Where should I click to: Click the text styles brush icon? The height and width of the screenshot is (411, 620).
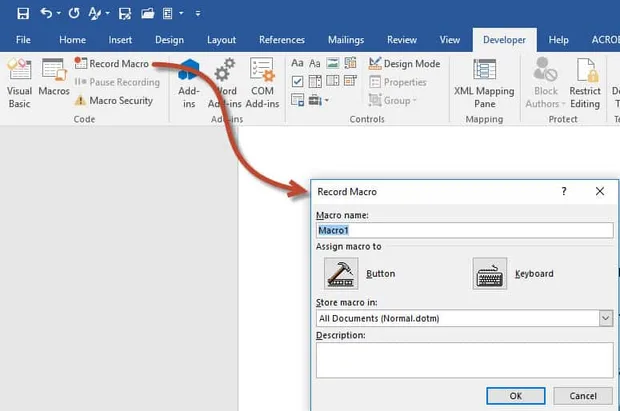pos(94,13)
